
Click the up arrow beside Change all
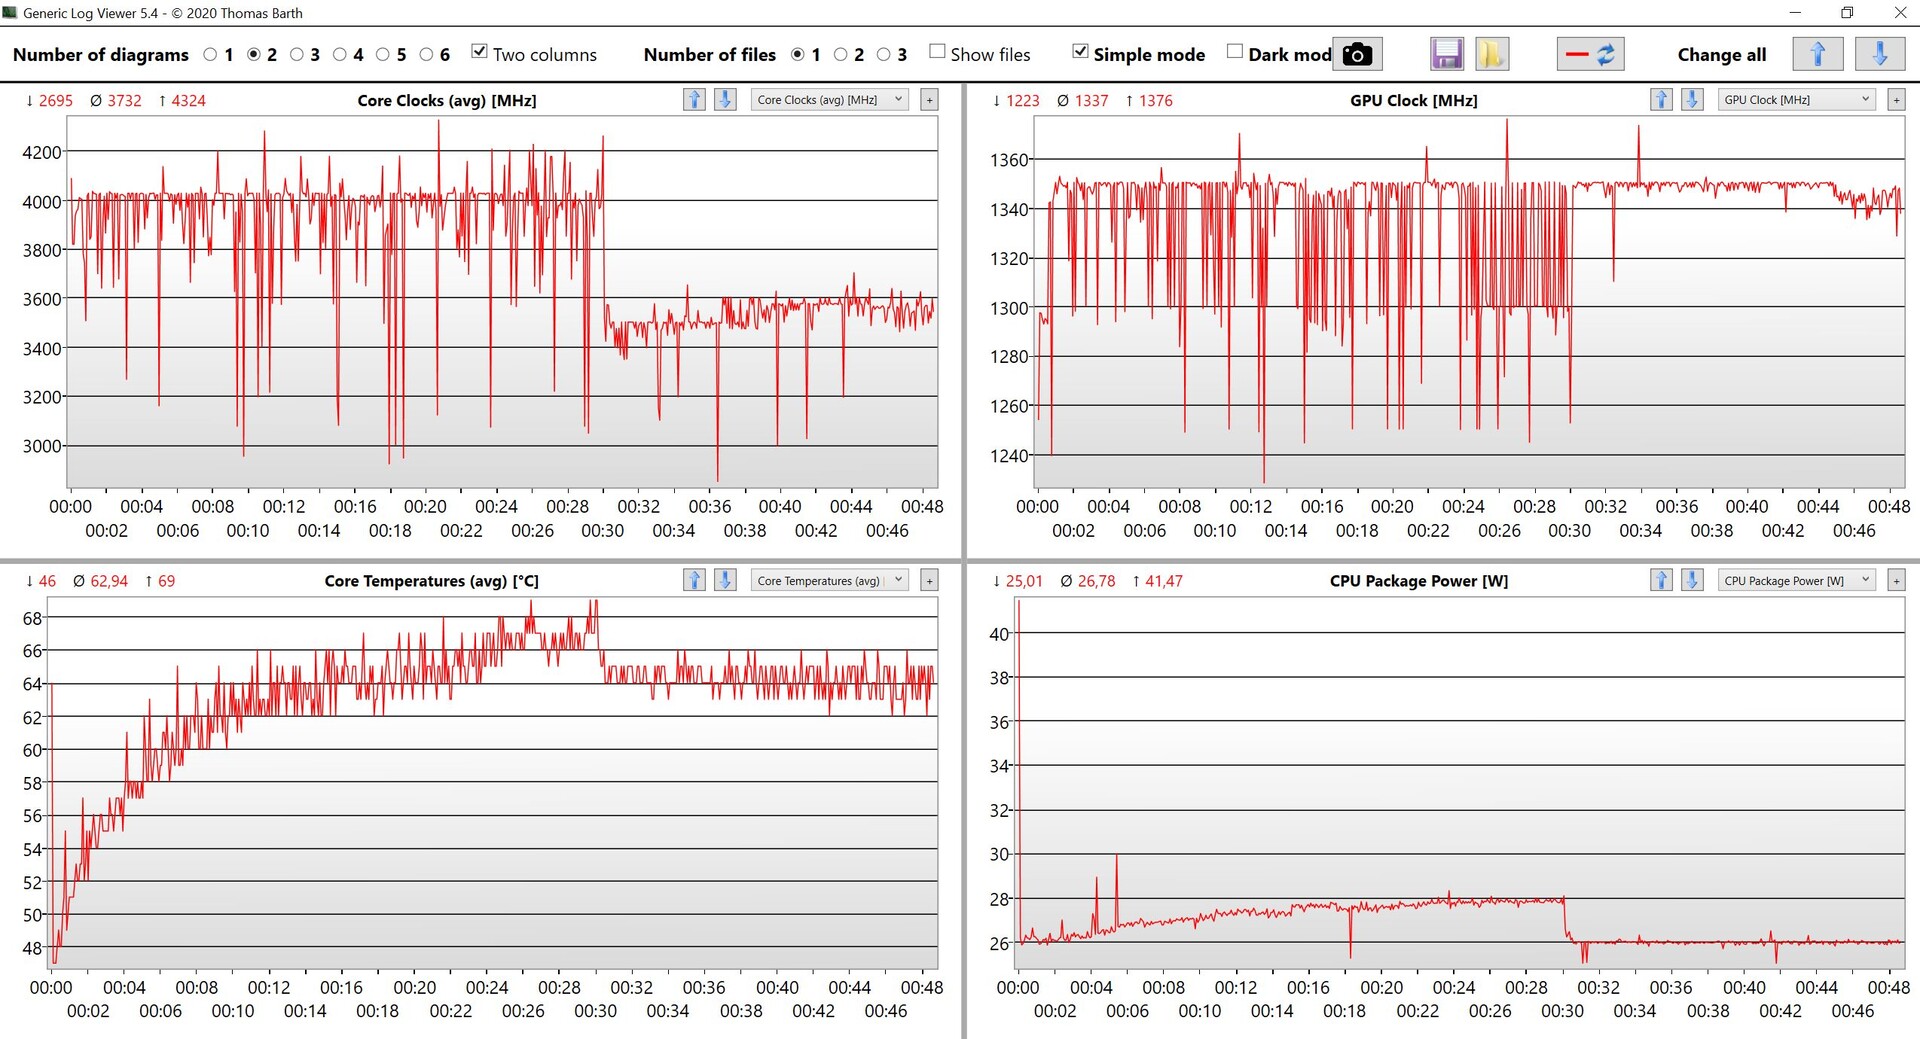coord(1818,54)
